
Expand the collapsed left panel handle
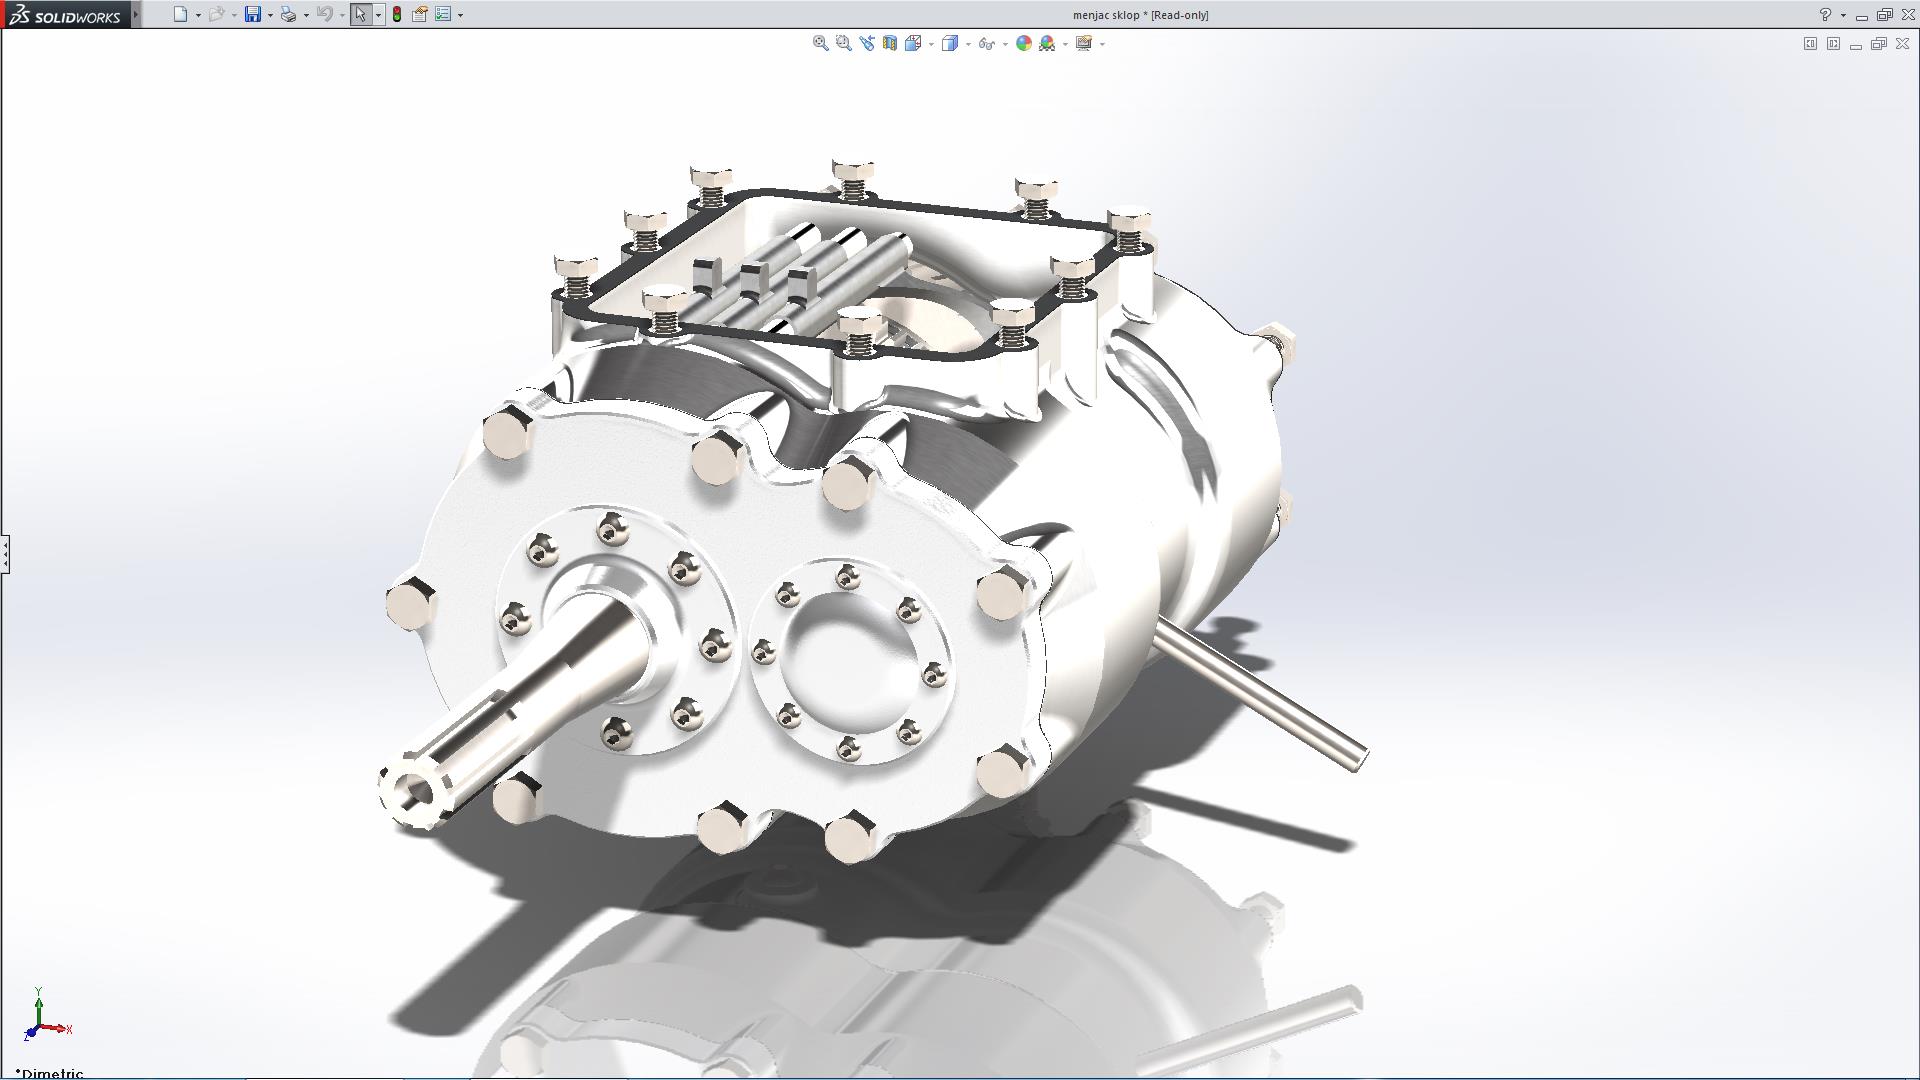click(x=5, y=553)
